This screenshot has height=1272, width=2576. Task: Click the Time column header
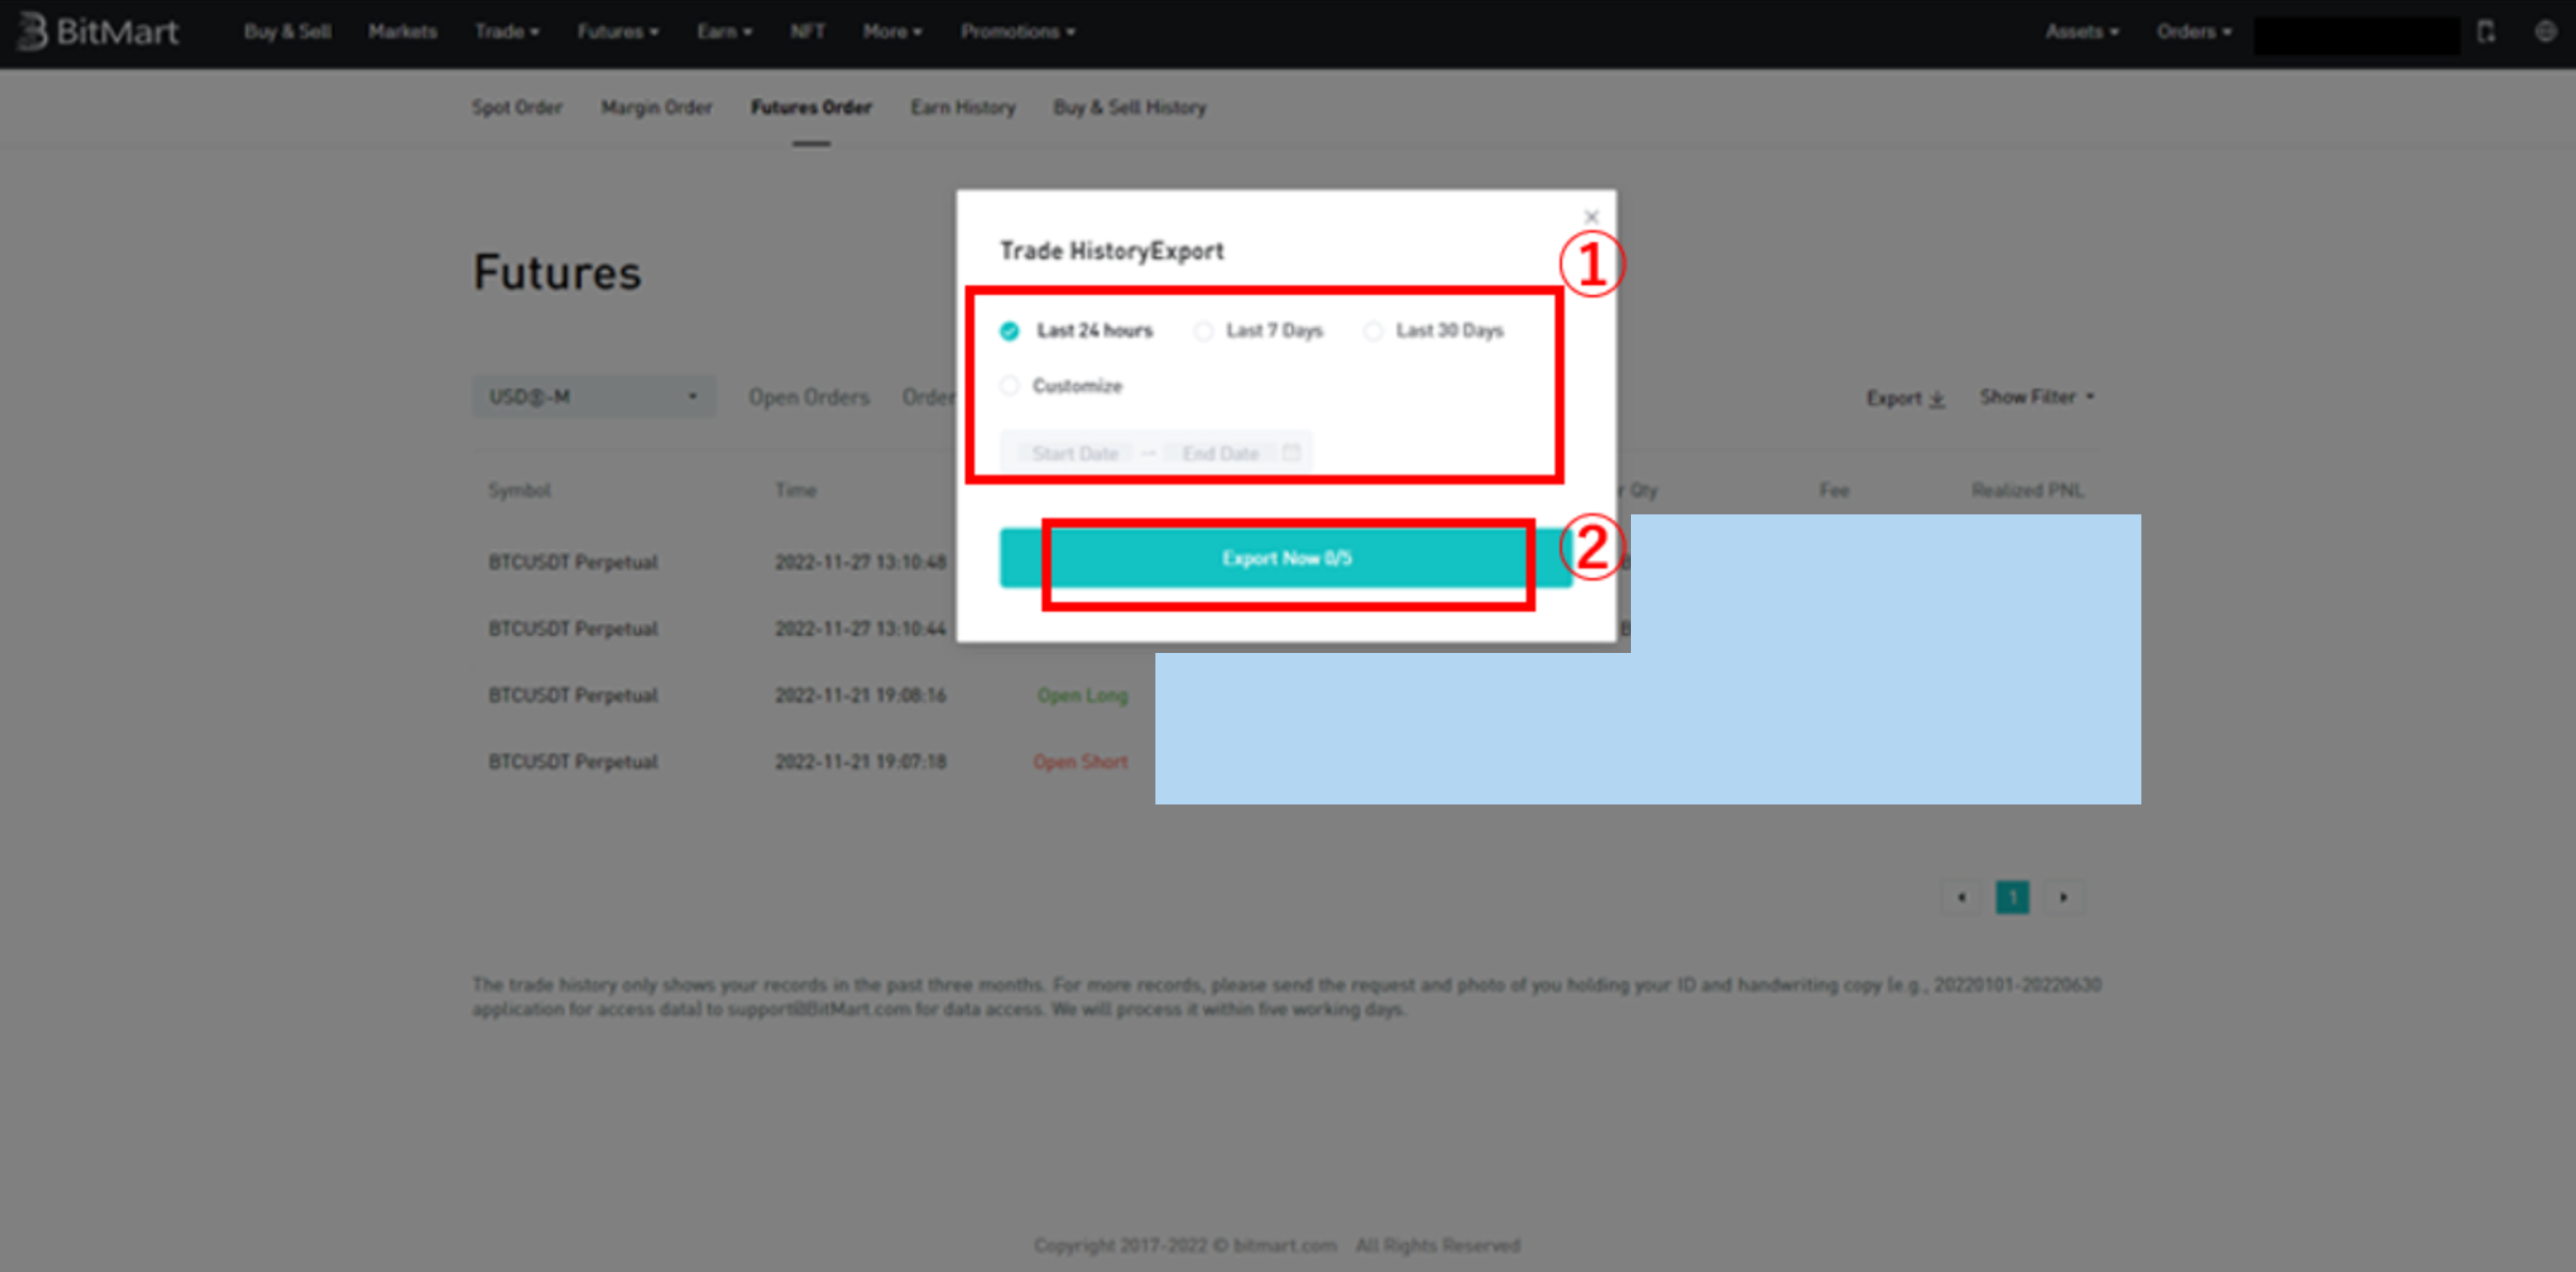coord(795,490)
